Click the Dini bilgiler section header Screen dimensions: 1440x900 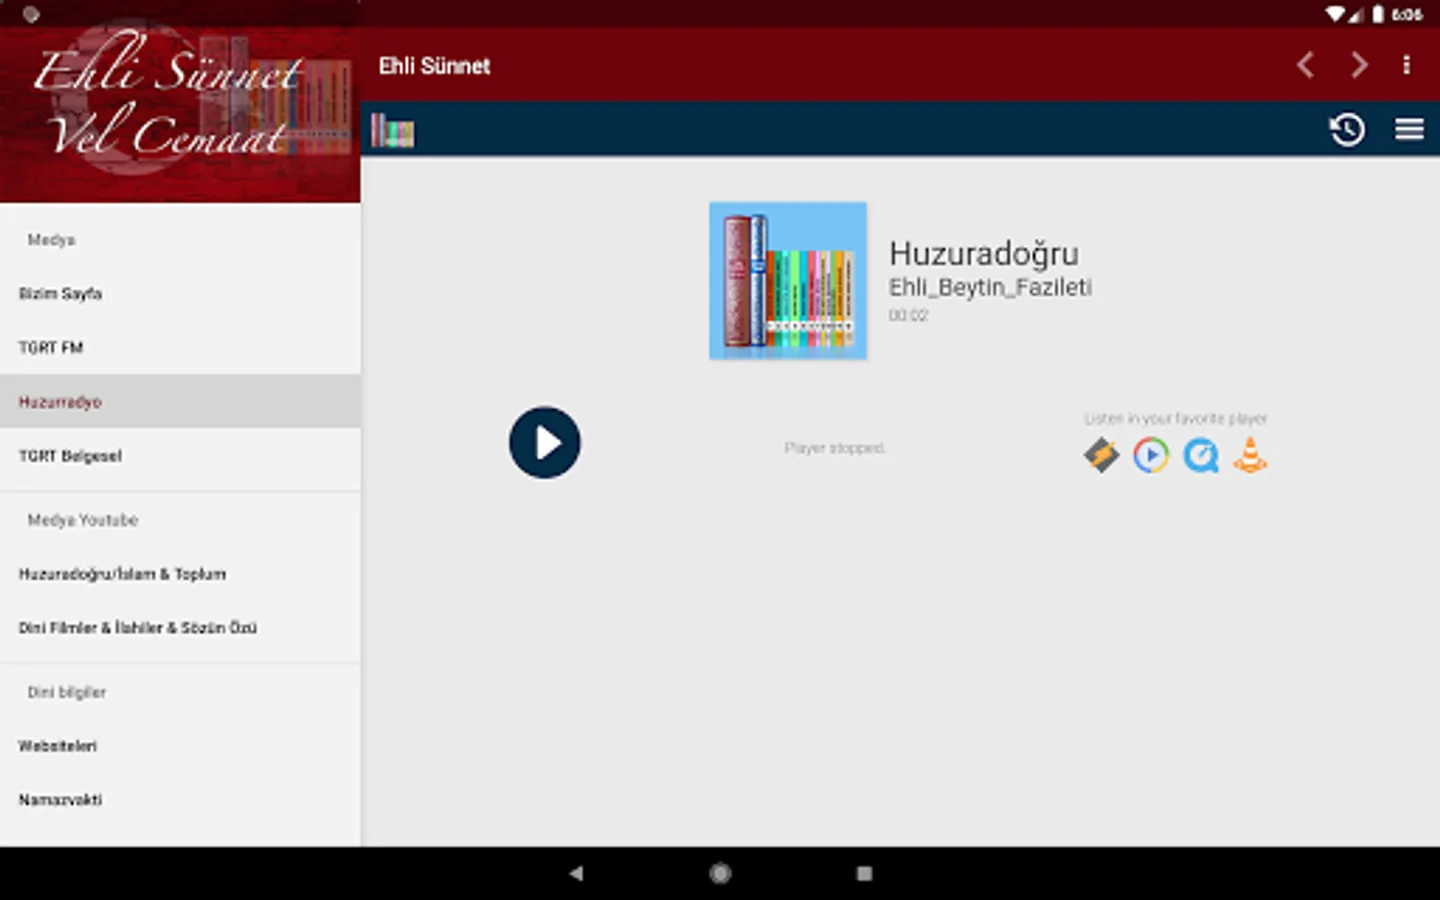pos(66,692)
